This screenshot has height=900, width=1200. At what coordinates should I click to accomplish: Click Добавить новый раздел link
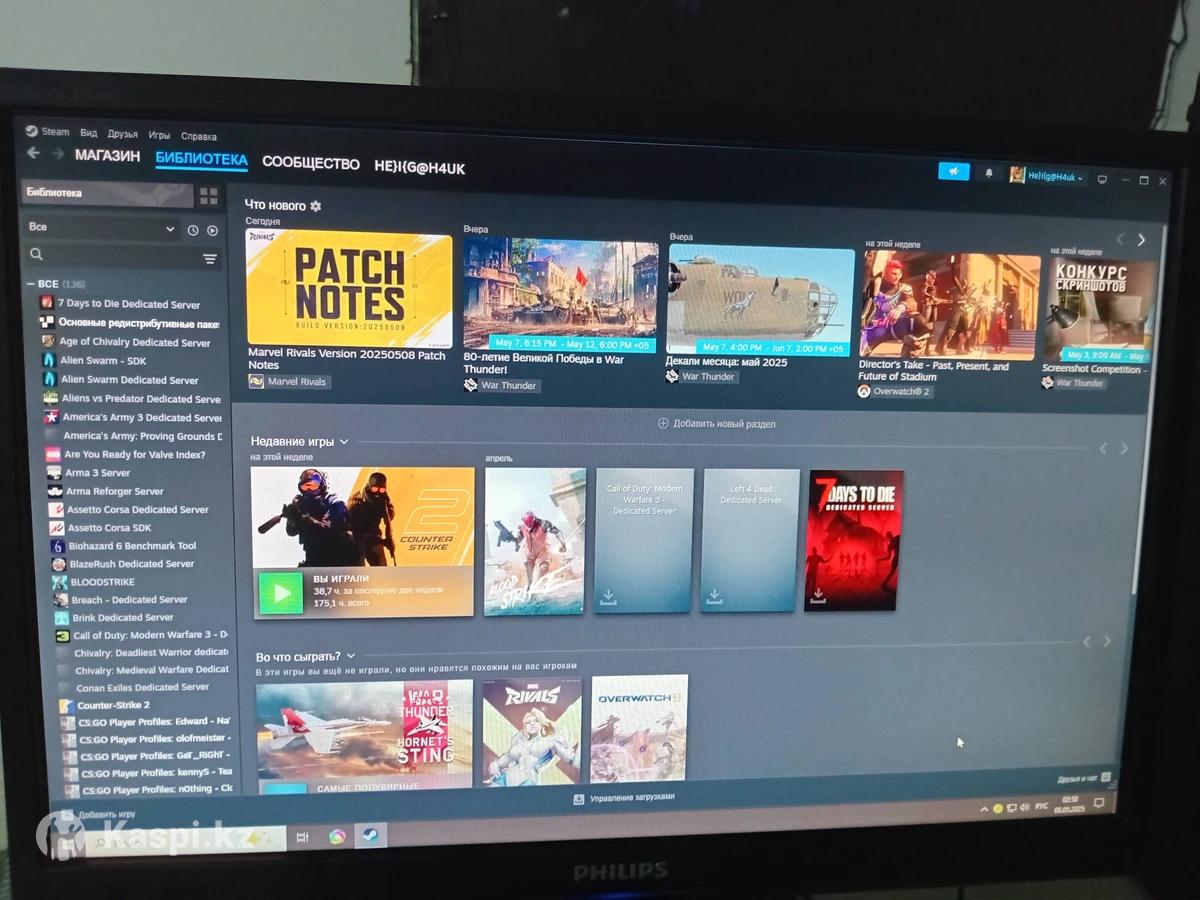pyautogui.click(x=716, y=423)
